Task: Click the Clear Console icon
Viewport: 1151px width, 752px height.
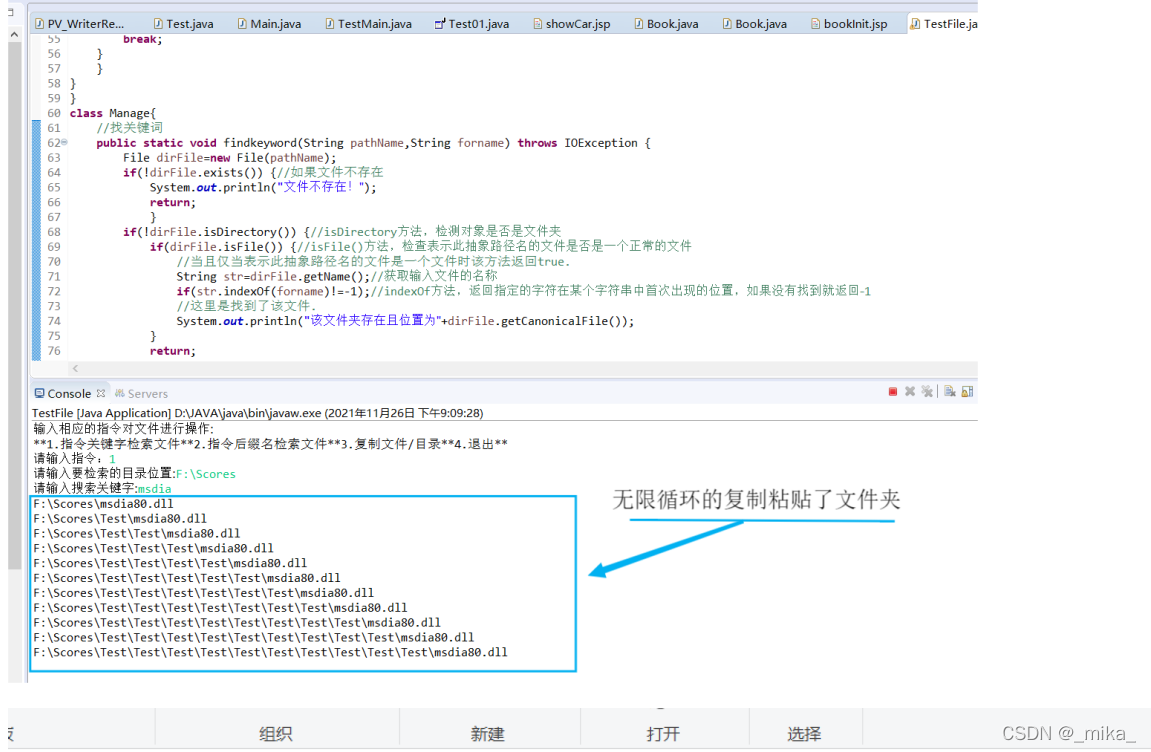Action: (x=950, y=391)
